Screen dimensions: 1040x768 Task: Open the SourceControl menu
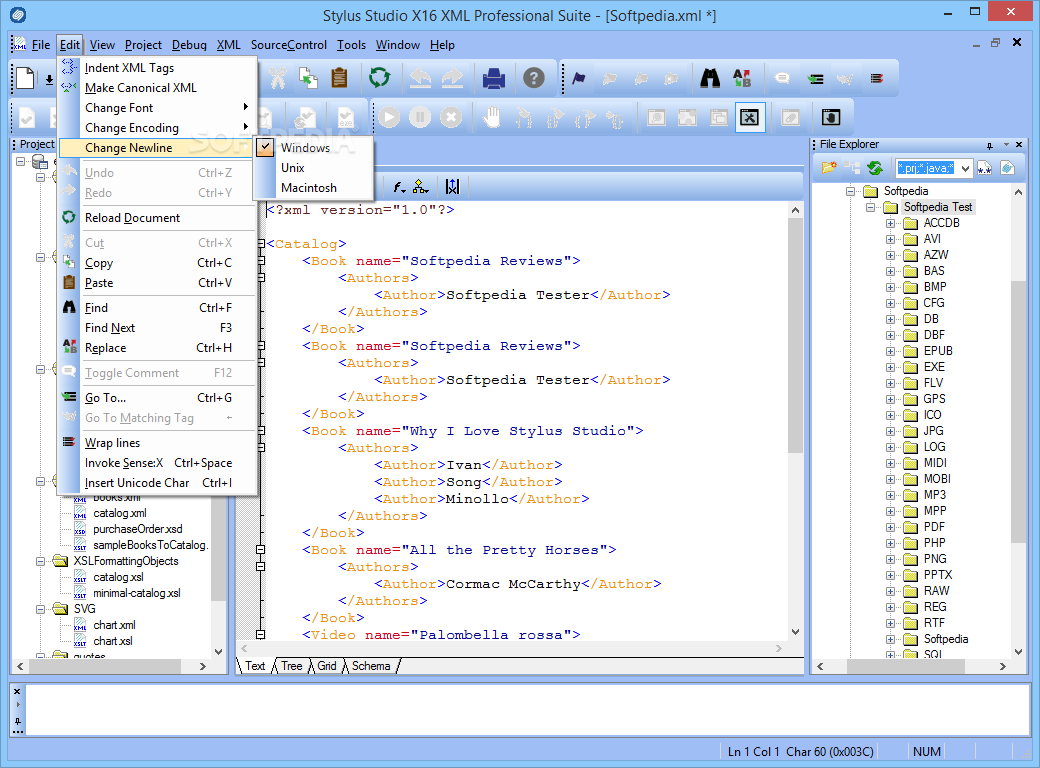(289, 45)
